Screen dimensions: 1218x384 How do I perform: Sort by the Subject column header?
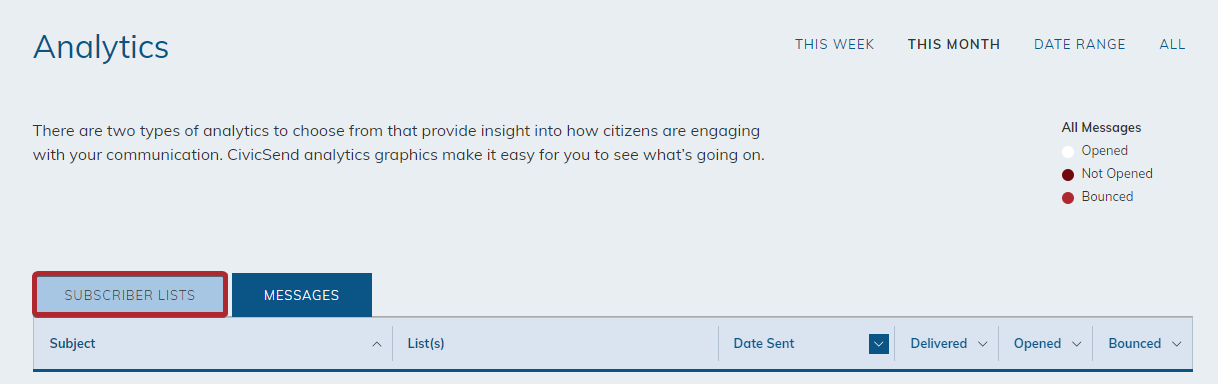point(72,343)
